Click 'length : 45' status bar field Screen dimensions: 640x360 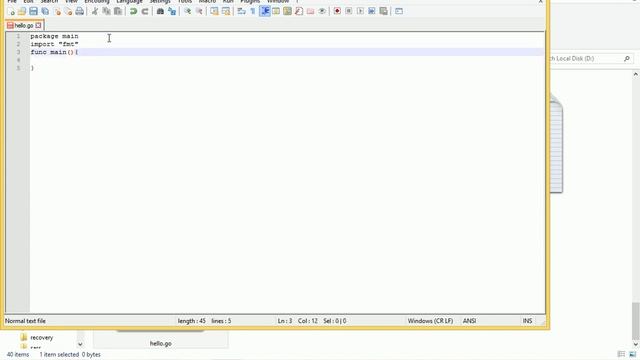click(x=191, y=321)
